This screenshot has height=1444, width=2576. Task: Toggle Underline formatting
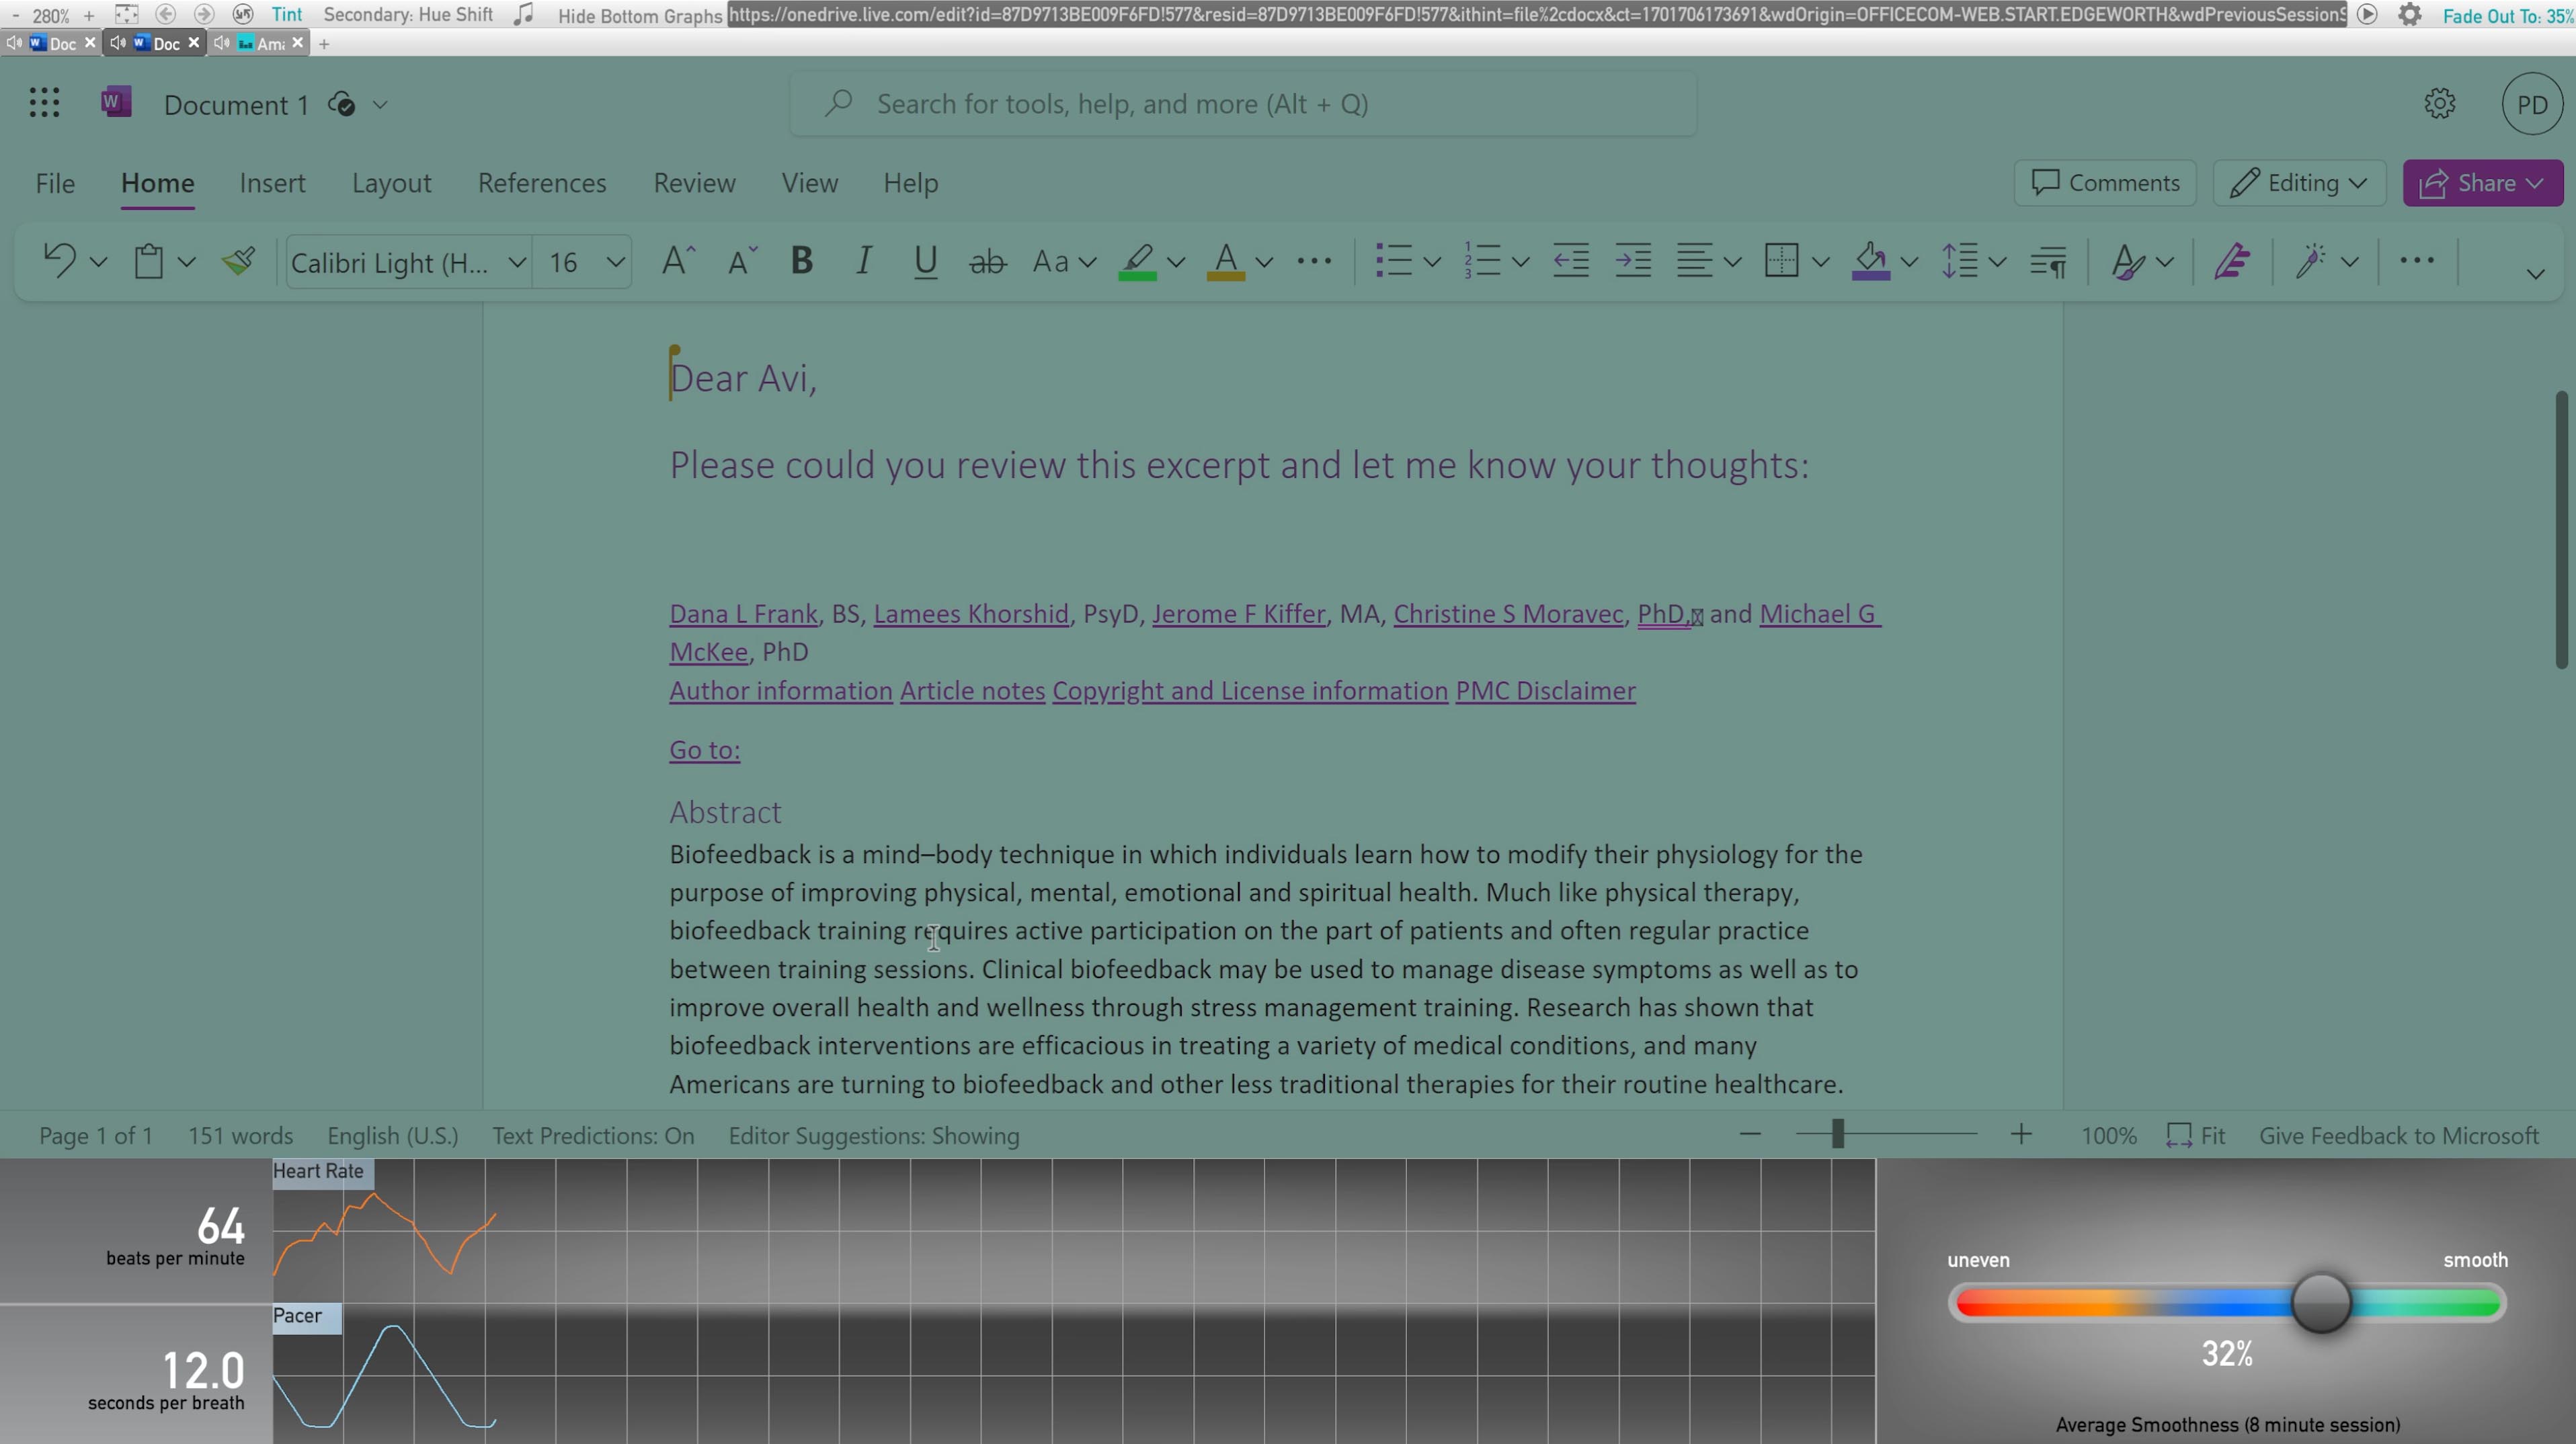click(x=925, y=262)
